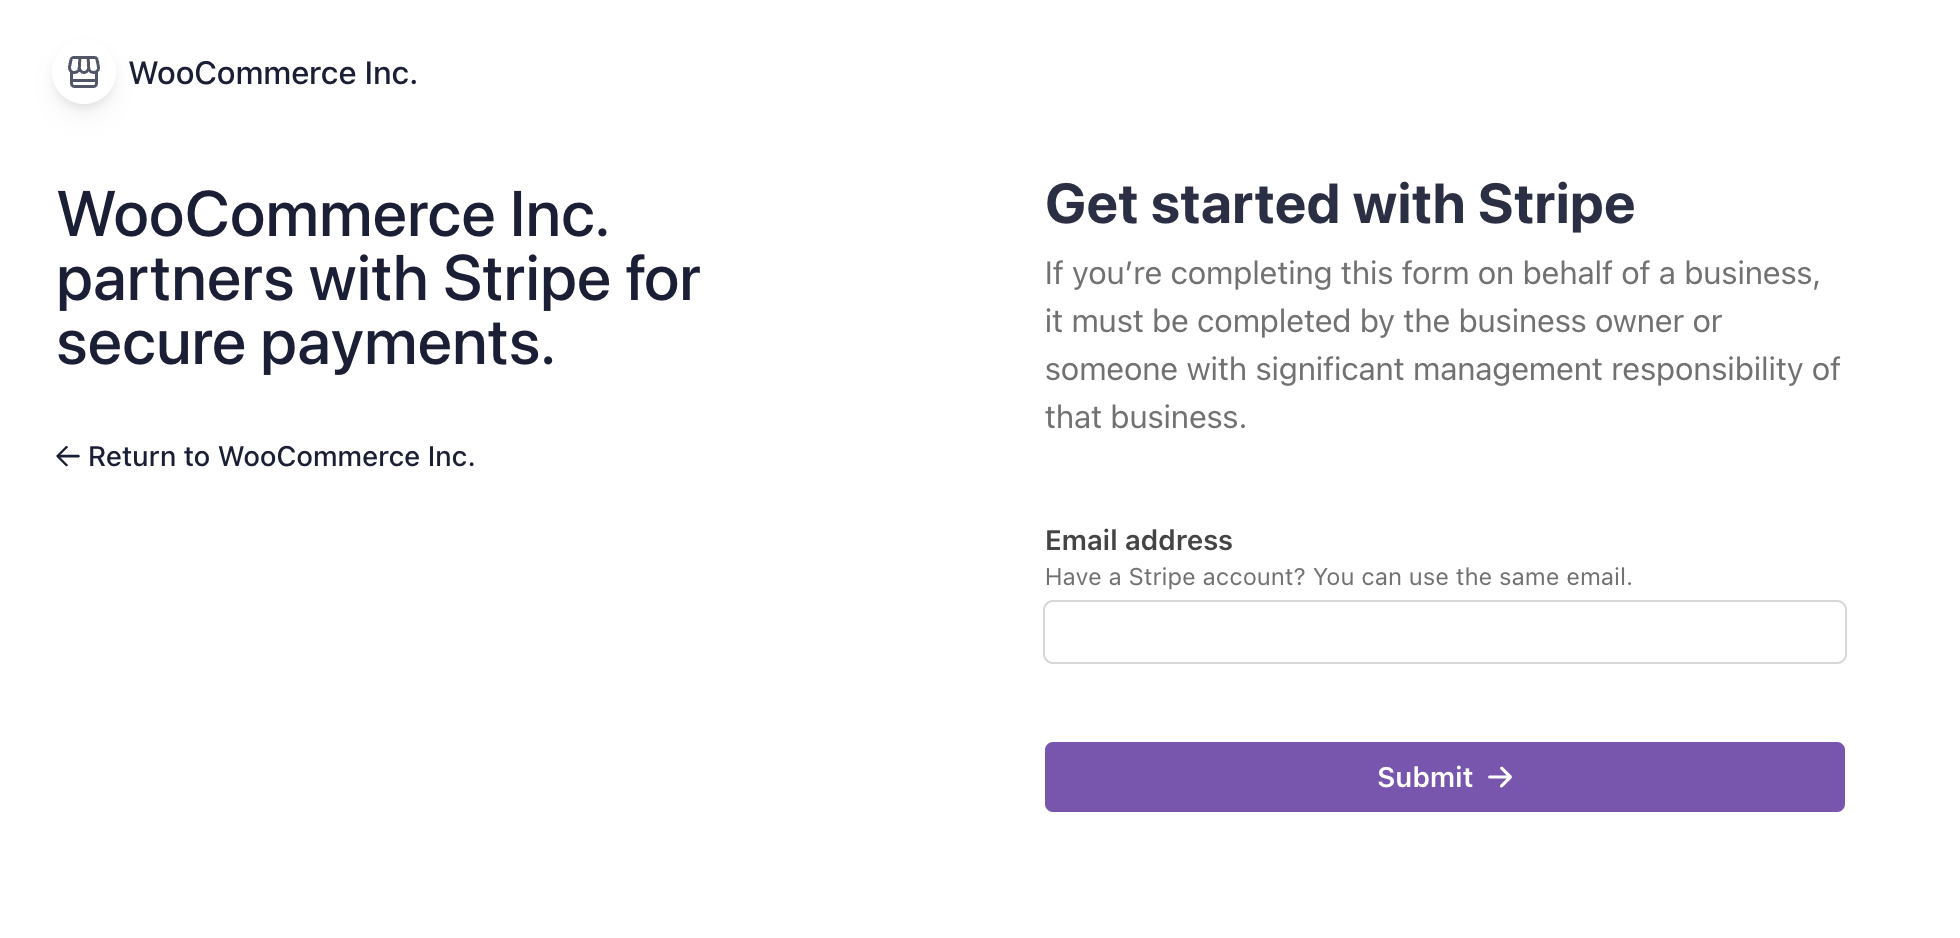Image resolution: width=1960 pixels, height=938 pixels.
Task: Click the purple Submit bar
Action: (x=1444, y=777)
